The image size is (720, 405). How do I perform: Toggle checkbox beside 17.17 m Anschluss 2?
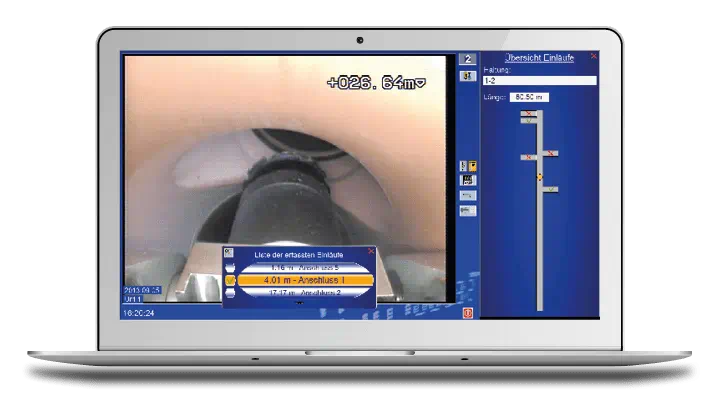pos(230,292)
